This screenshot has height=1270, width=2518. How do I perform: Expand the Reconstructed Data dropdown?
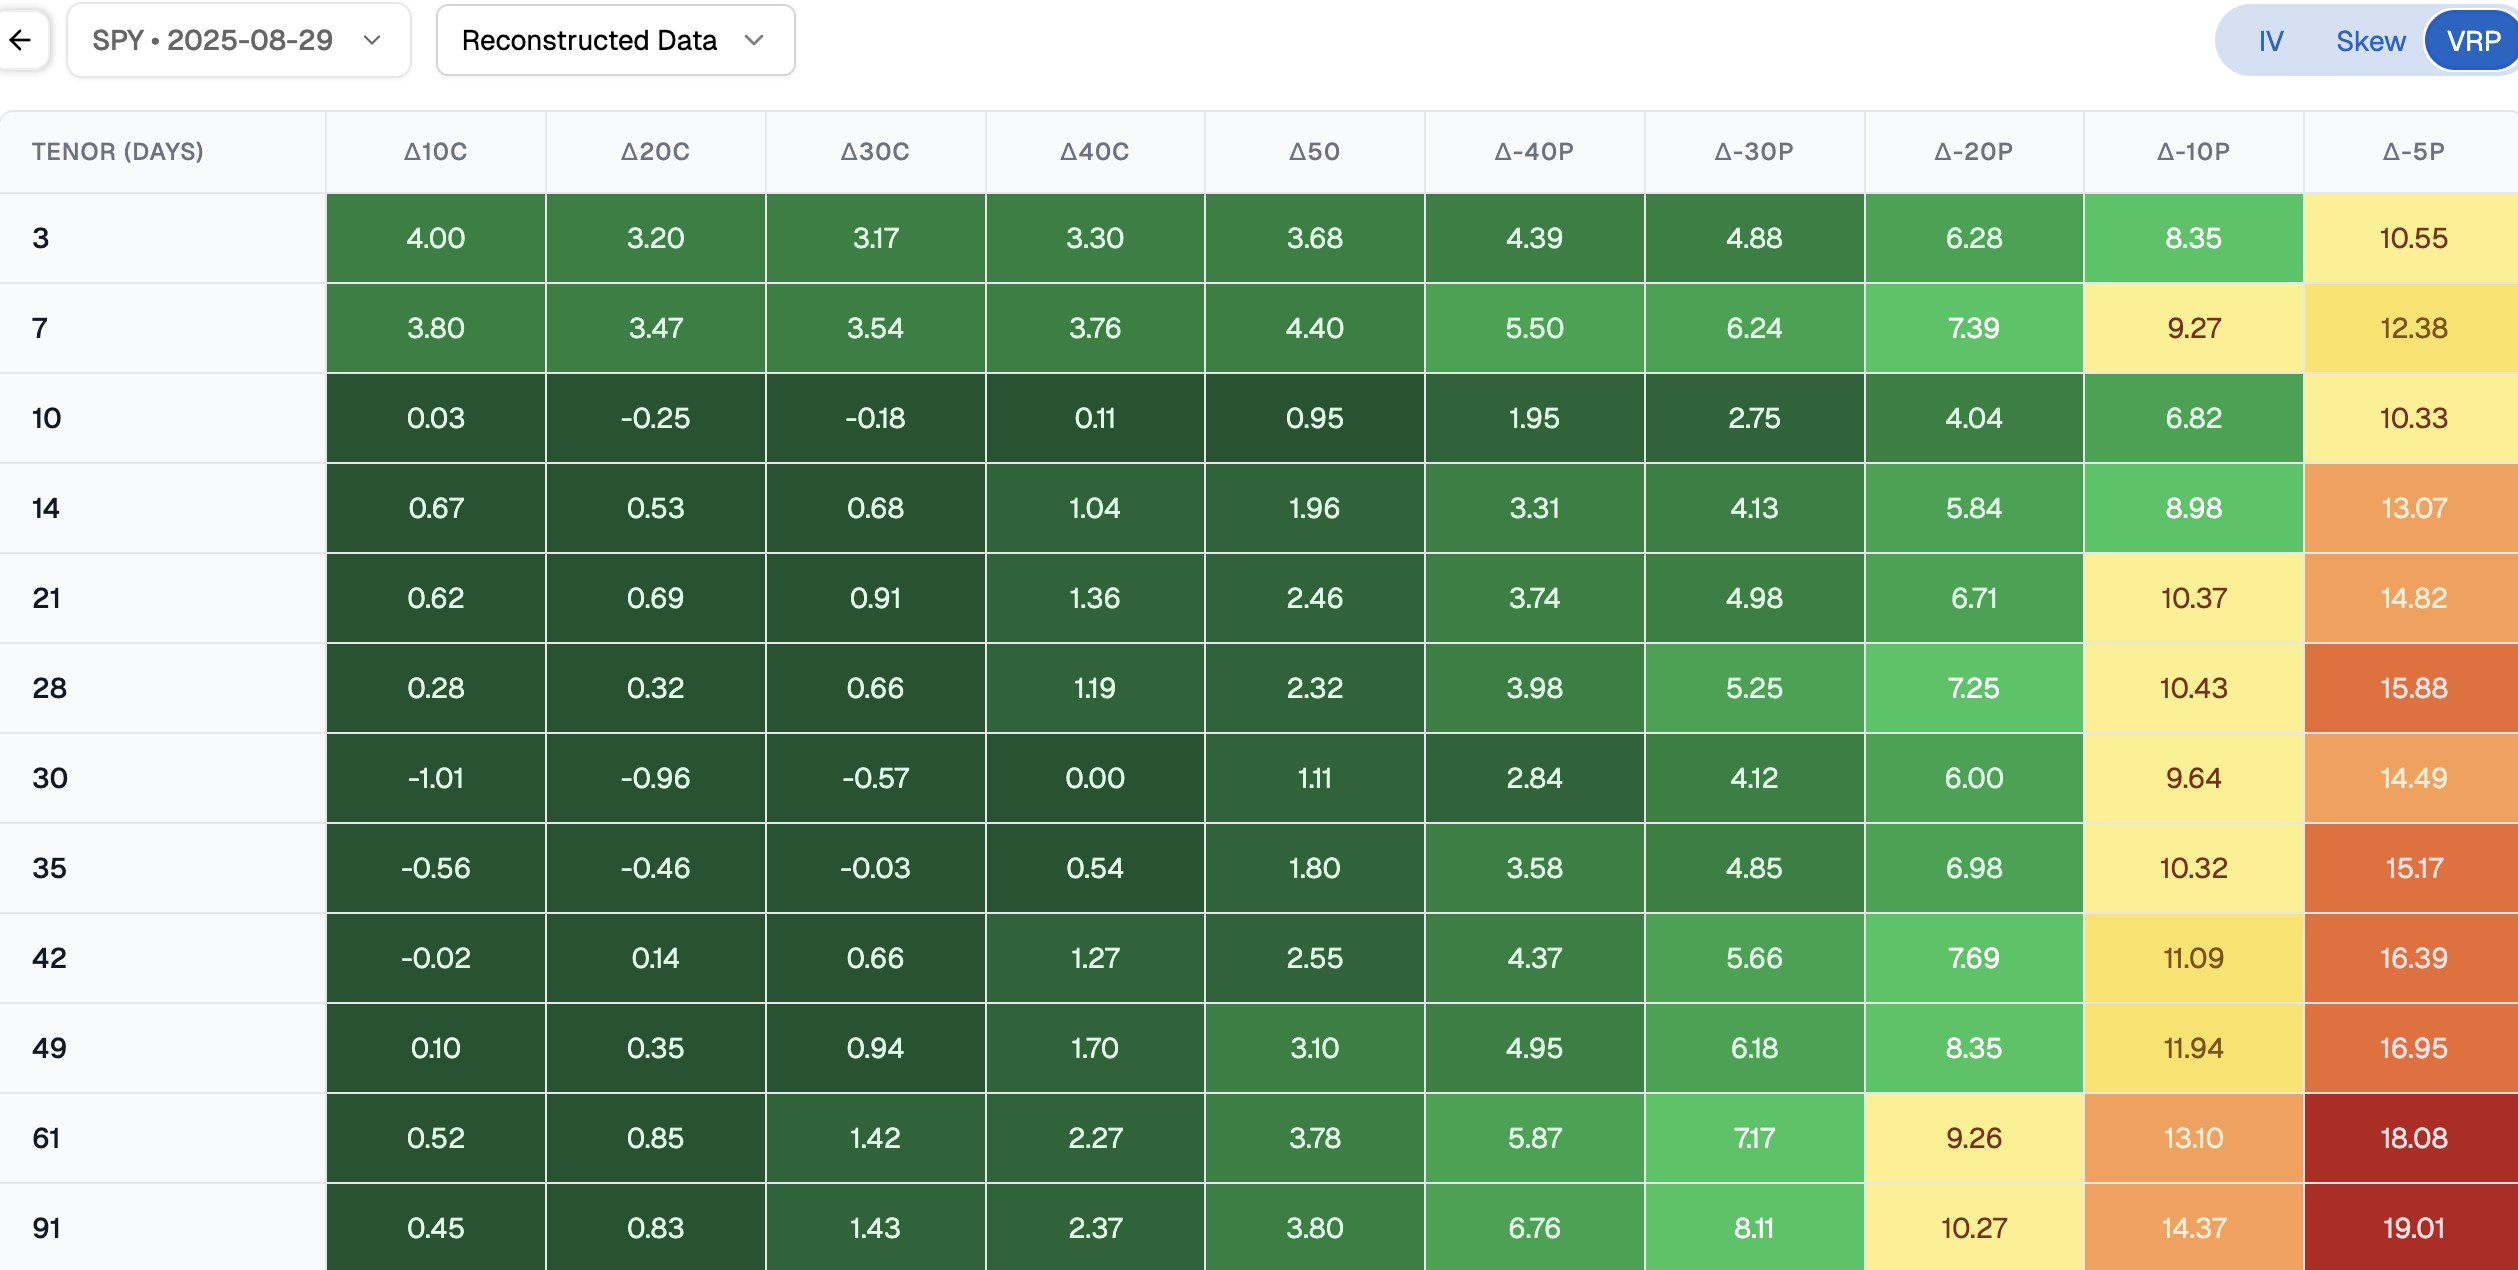614,40
